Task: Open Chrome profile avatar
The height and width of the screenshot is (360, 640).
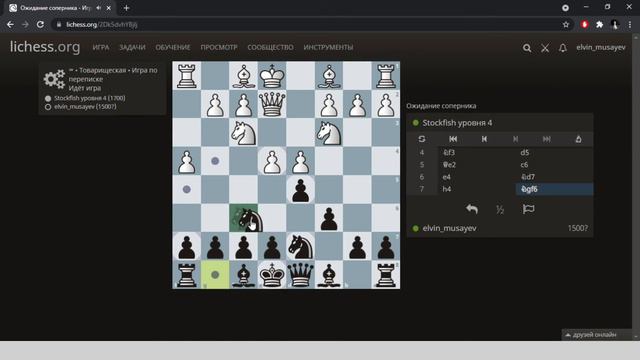Action: (x=615, y=24)
